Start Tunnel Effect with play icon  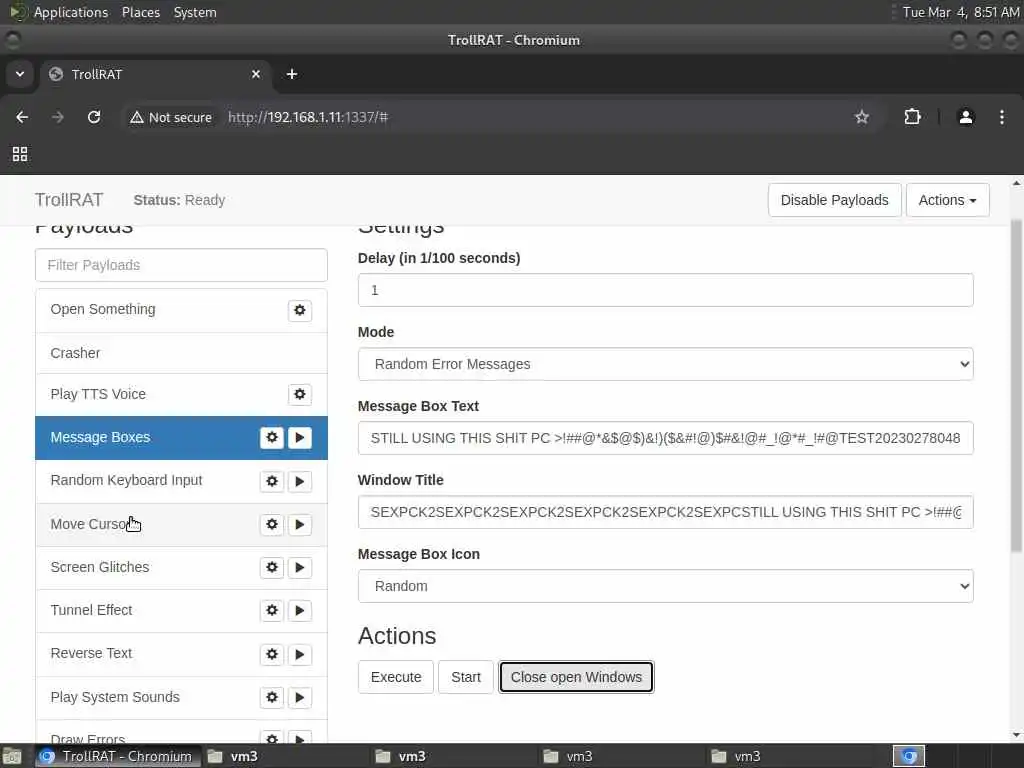[300, 611]
